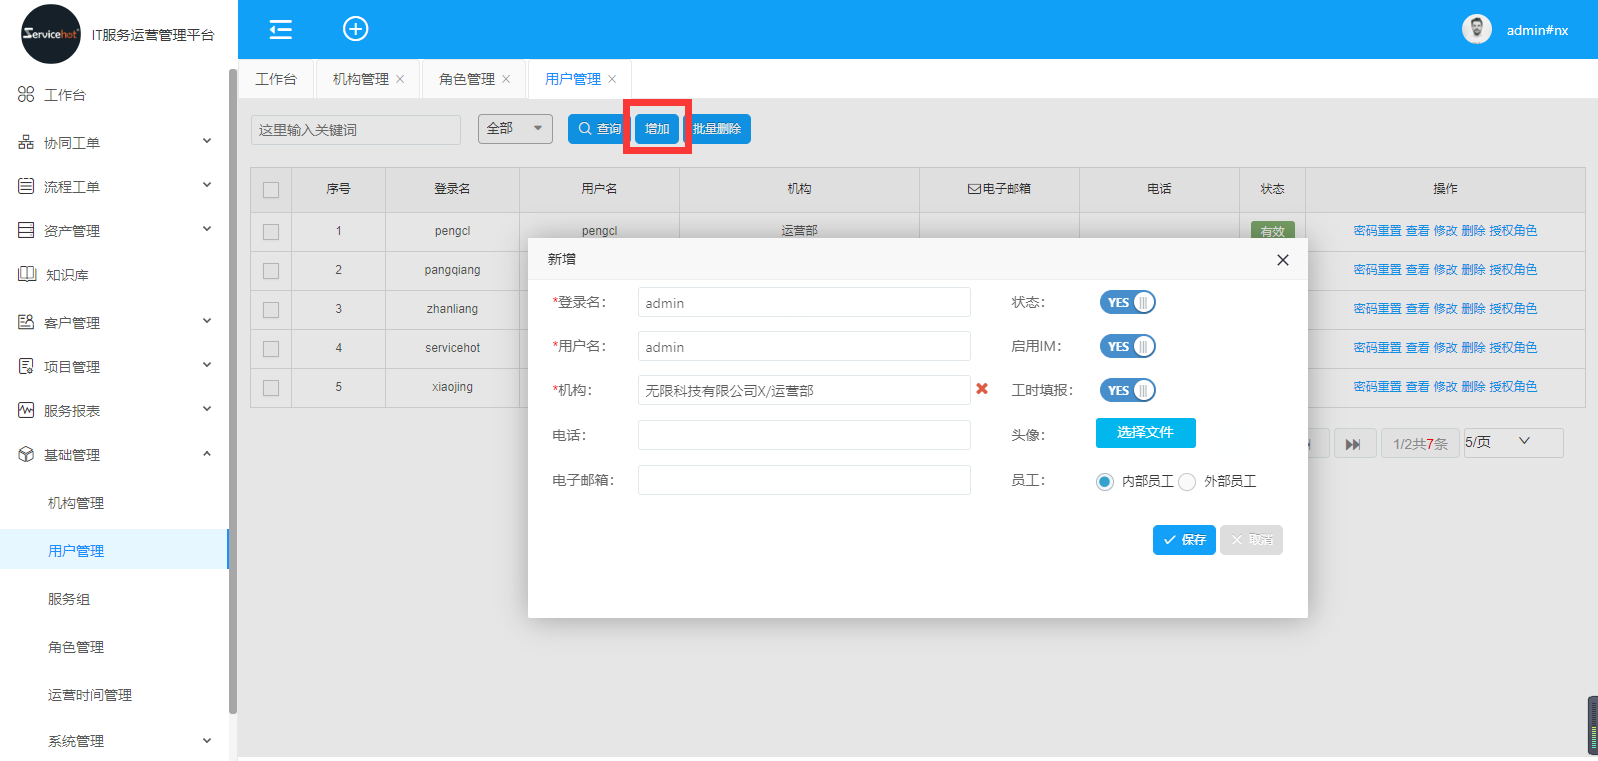Switch to the 机构管理 tab
The image size is (1598, 761).
pos(360,79)
